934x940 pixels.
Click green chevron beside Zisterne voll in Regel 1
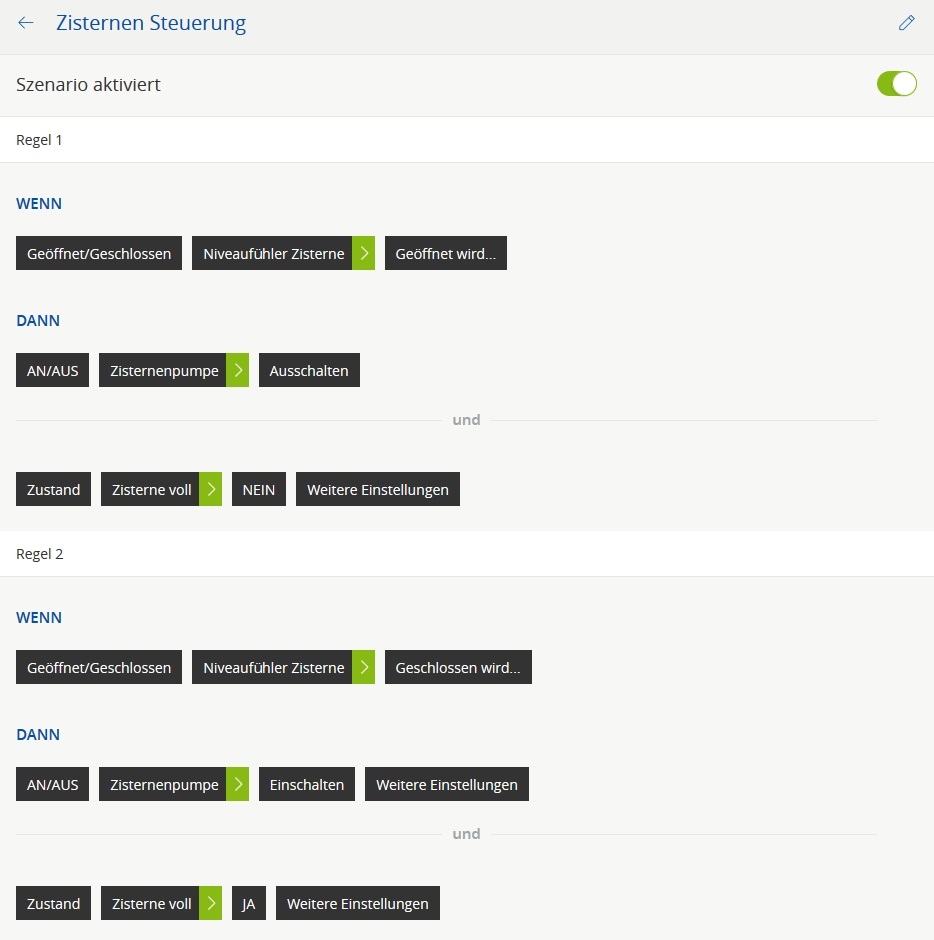(211, 490)
